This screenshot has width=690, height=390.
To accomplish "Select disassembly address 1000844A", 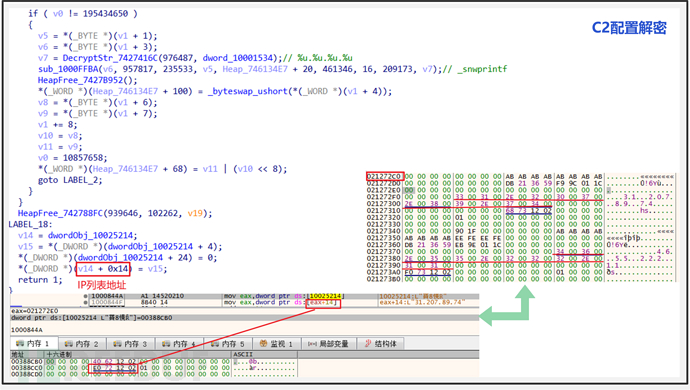I will (x=107, y=296).
